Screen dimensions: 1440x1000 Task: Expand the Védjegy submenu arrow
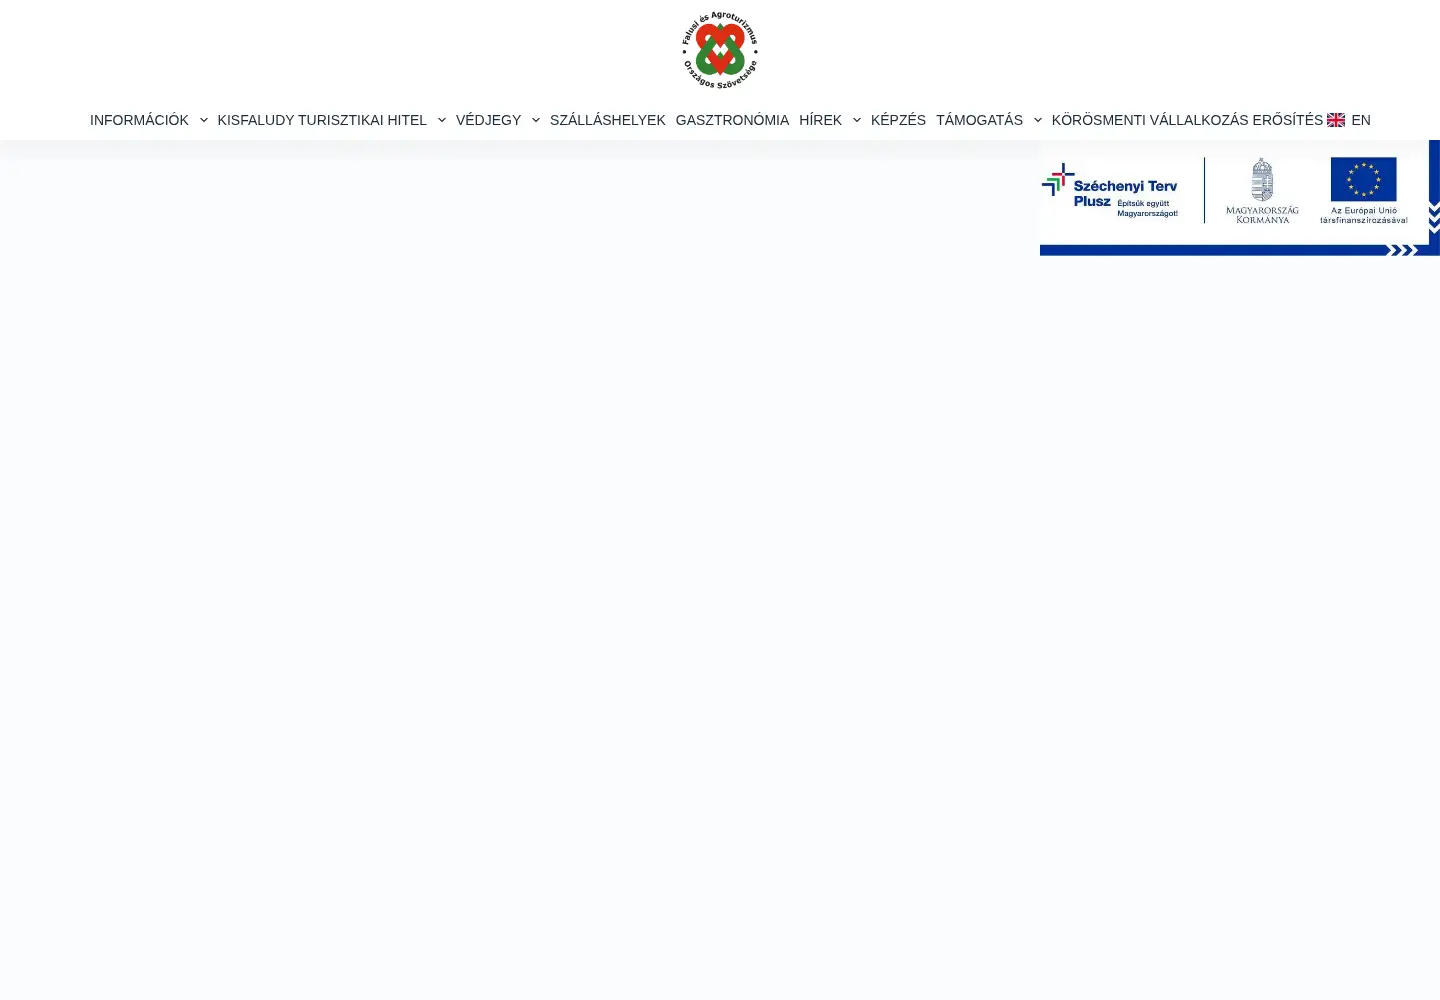pyautogui.click(x=536, y=120)
